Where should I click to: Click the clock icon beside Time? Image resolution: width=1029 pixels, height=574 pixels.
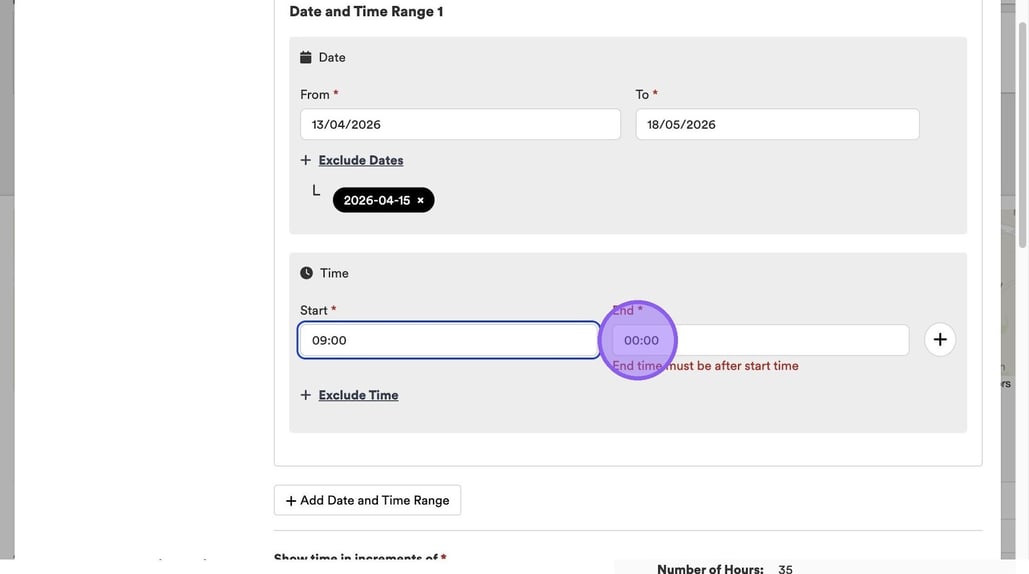306,273
